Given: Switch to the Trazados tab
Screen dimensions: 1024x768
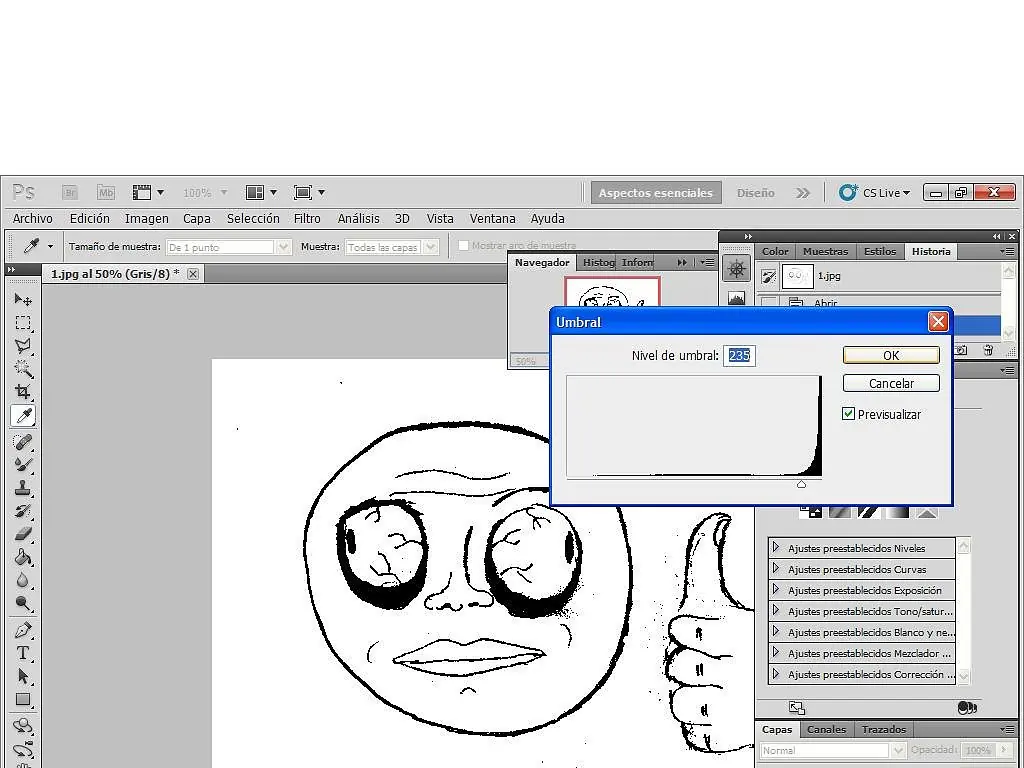Looking at the screenshot, I should pyautogui.click(x=884, y=729).
